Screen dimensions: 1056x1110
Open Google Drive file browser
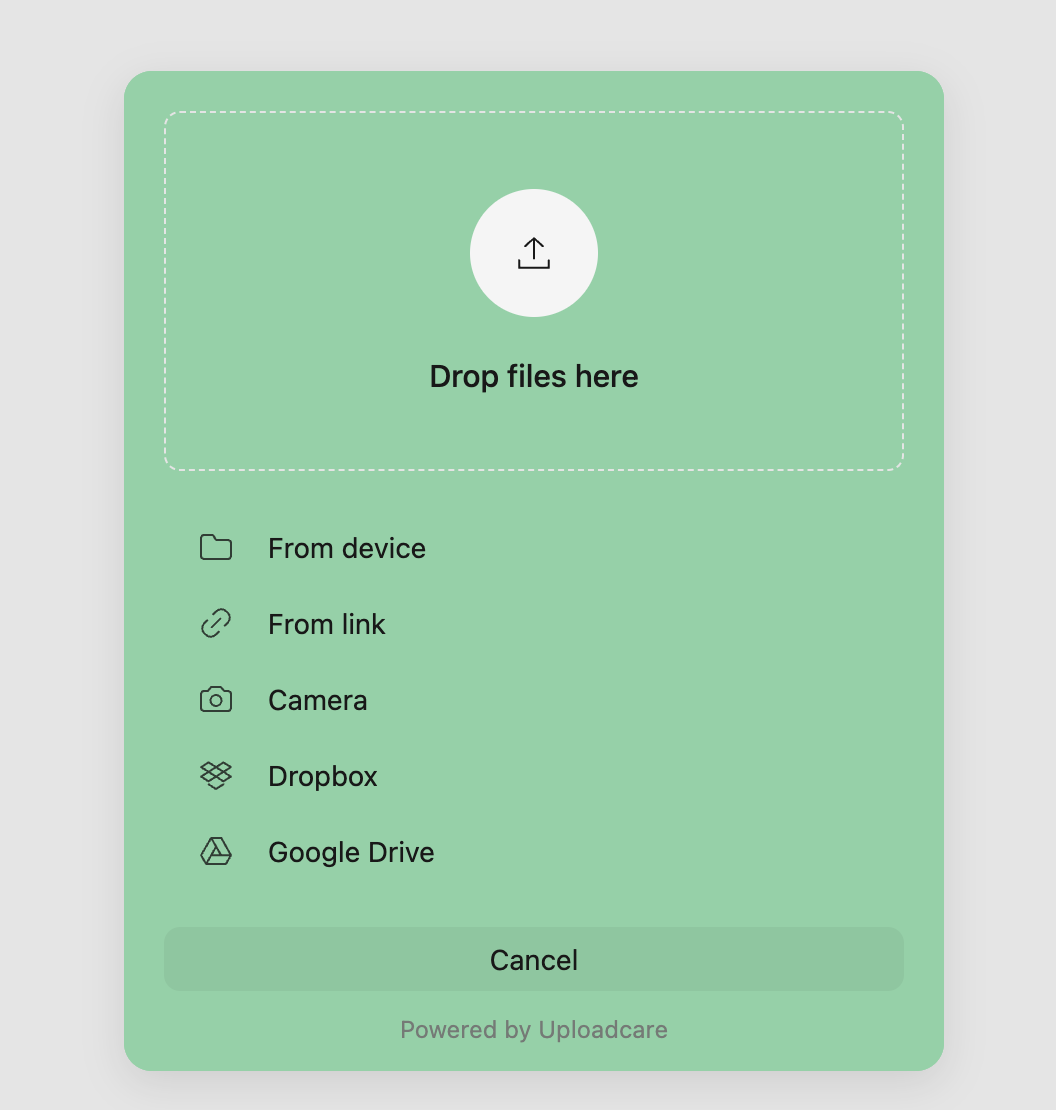[350, 852]
